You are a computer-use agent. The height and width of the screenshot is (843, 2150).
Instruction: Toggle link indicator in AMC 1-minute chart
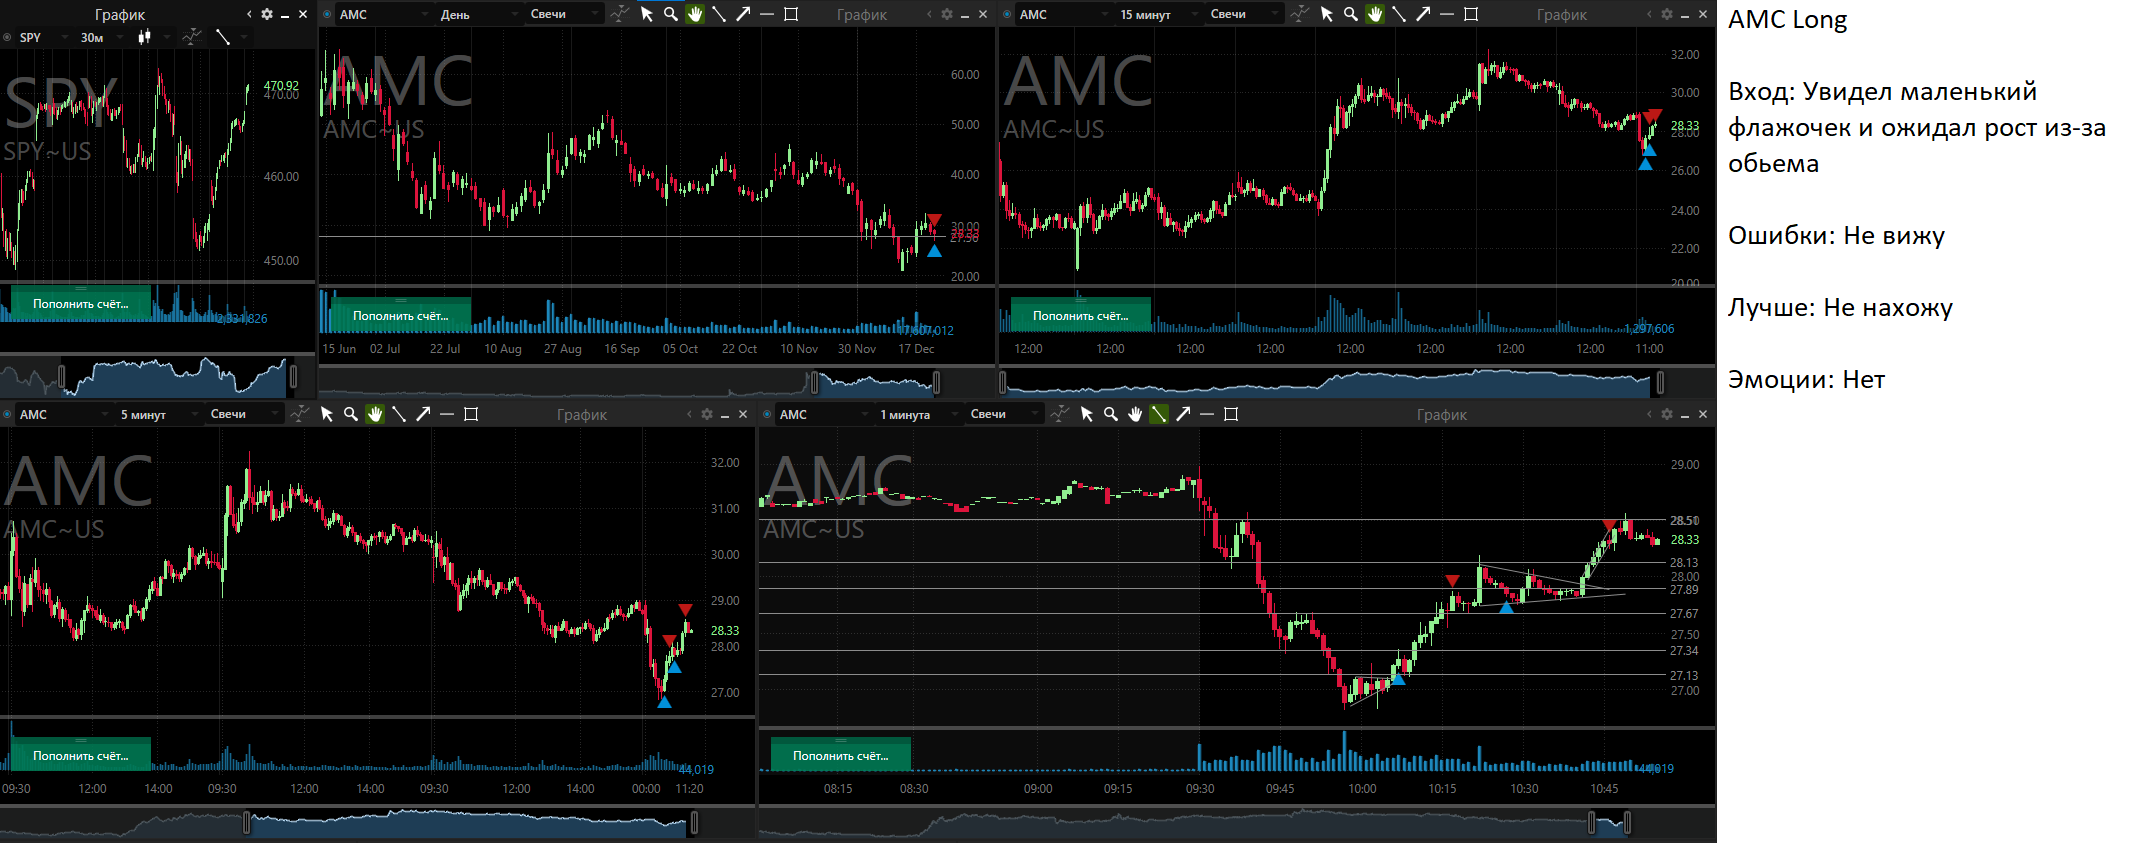[x=767, y=414]
